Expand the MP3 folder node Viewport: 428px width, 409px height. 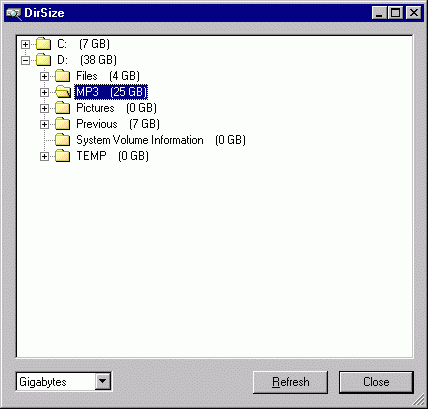[x=44, y=92]
